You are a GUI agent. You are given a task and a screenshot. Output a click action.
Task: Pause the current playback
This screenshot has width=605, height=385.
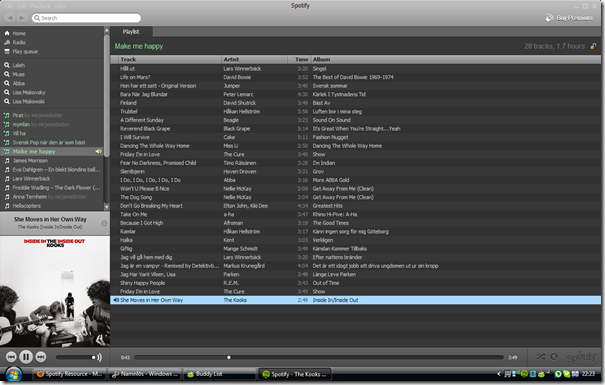click(26, 357)
